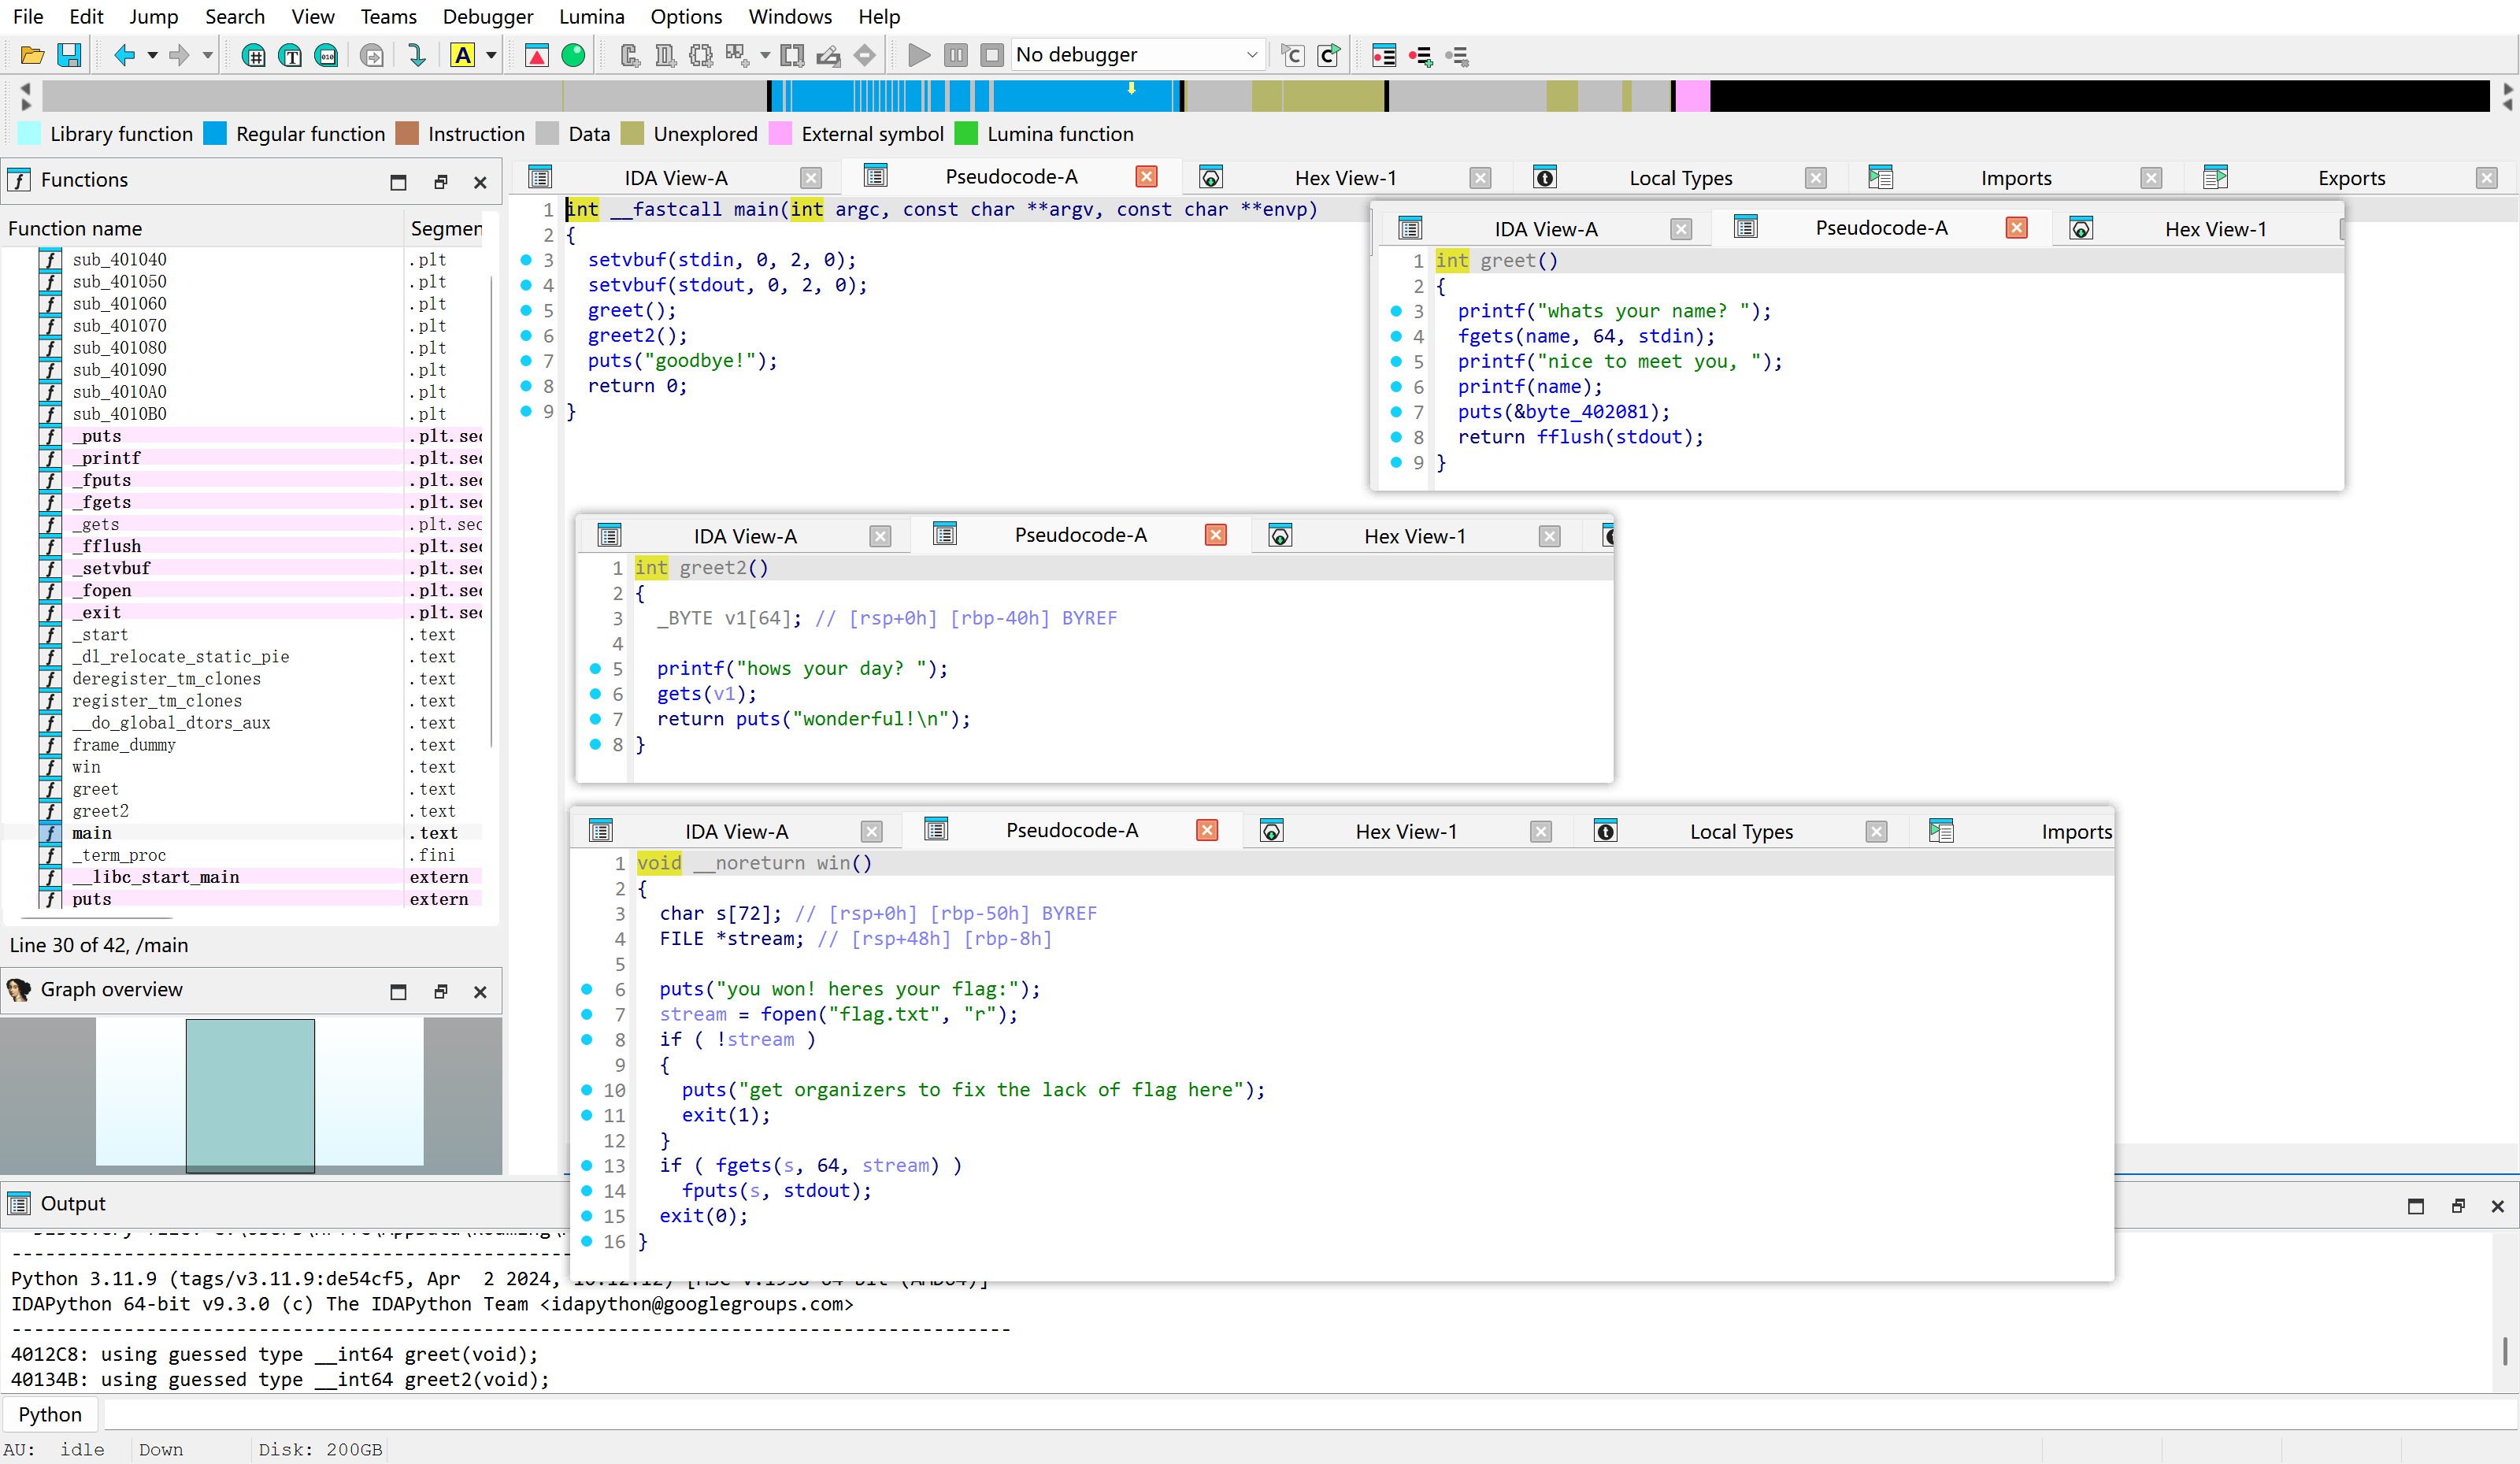This screenshot has width=2520, height=1464.
Task: Open the Options menu
Action: point(686,16)
